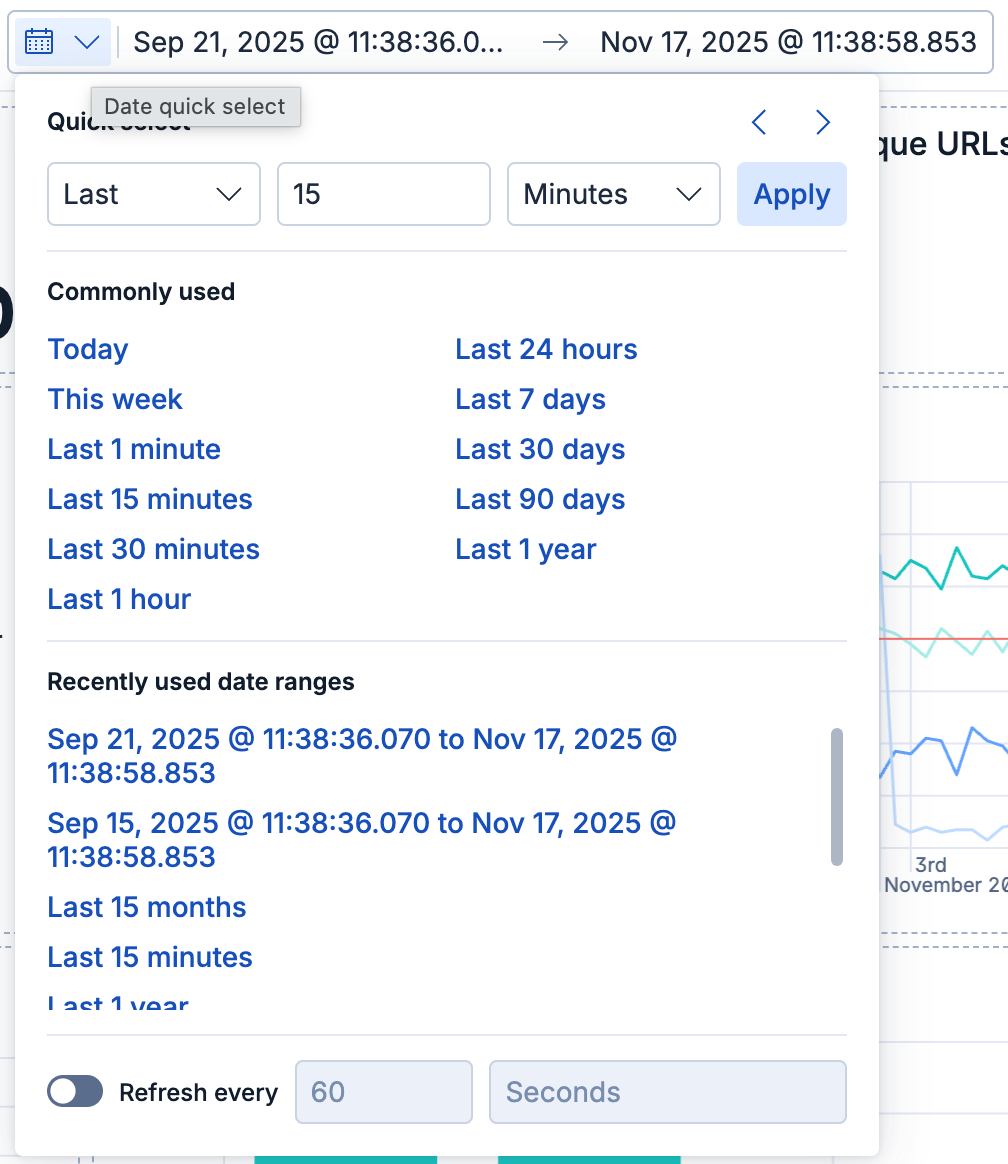Open the Last/Next tense dropdown

(153, 194)
